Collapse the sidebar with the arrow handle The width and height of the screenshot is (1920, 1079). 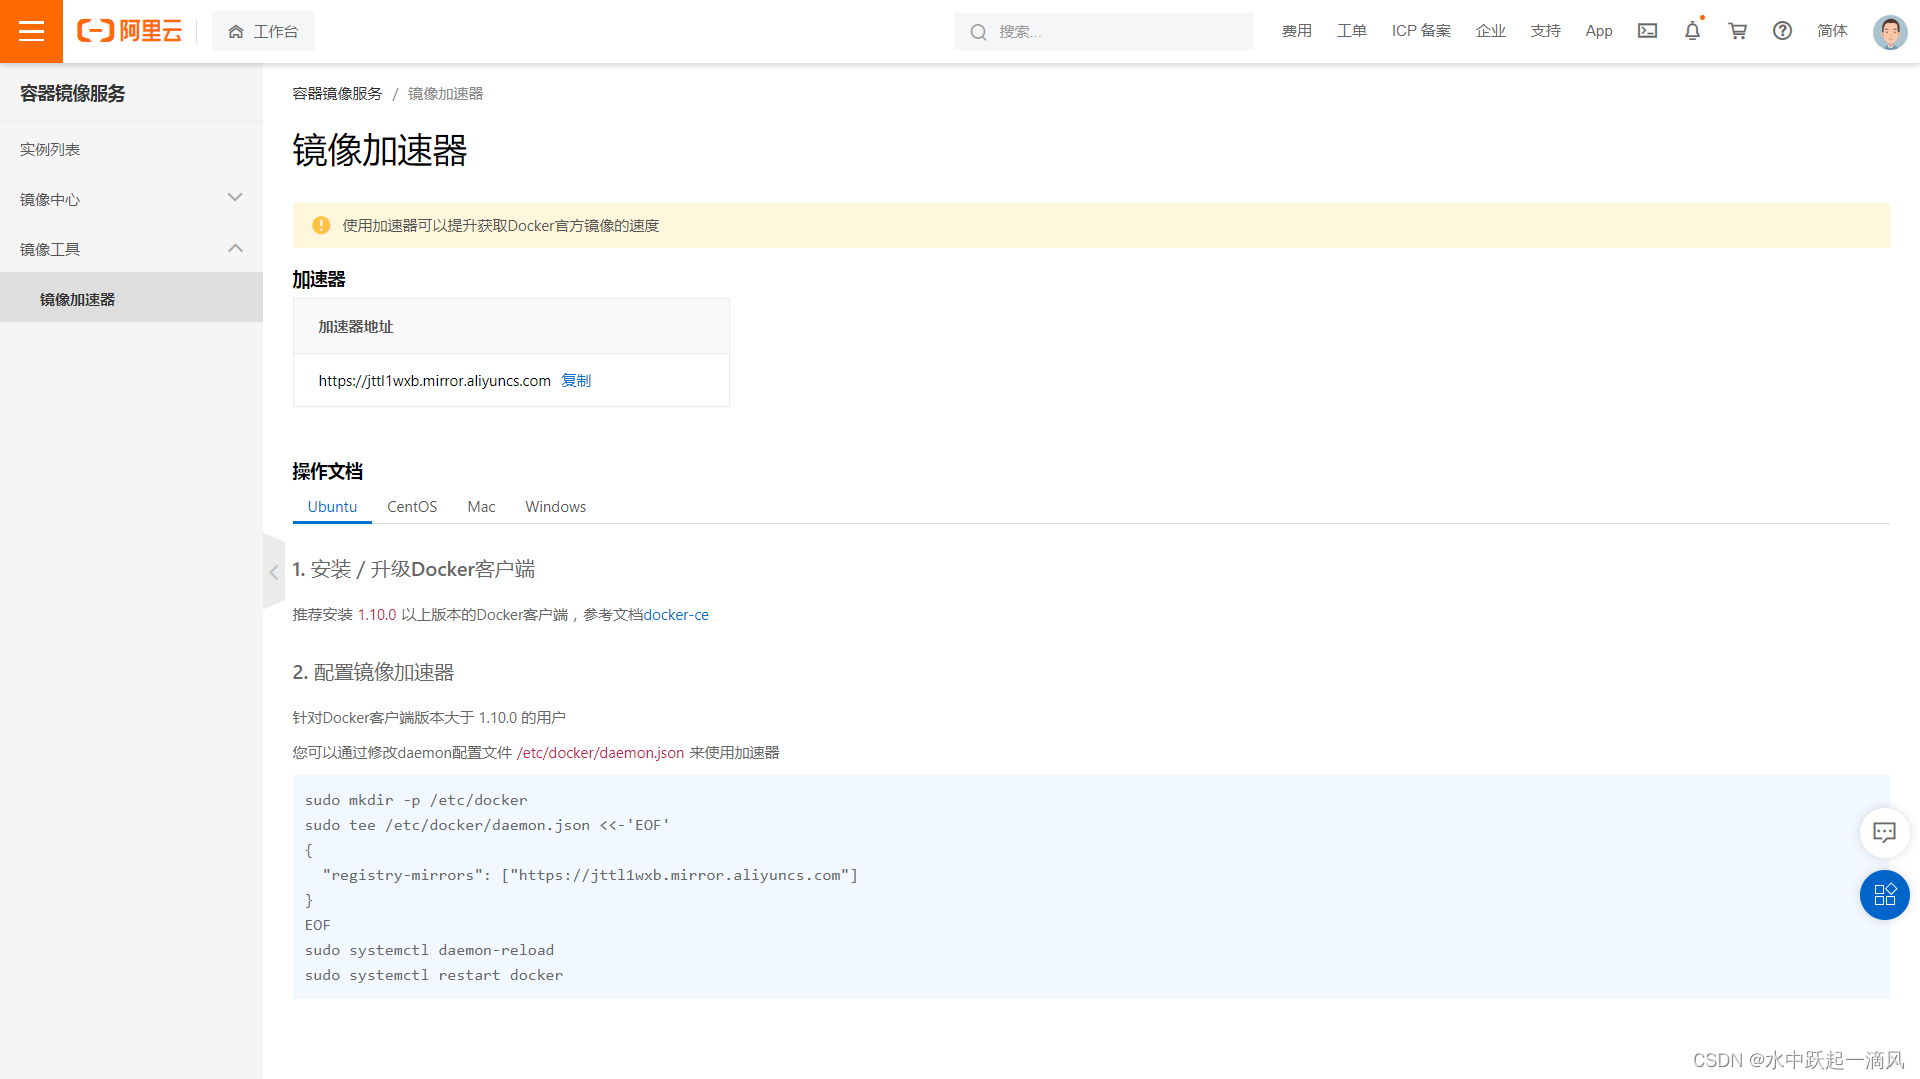273,572
